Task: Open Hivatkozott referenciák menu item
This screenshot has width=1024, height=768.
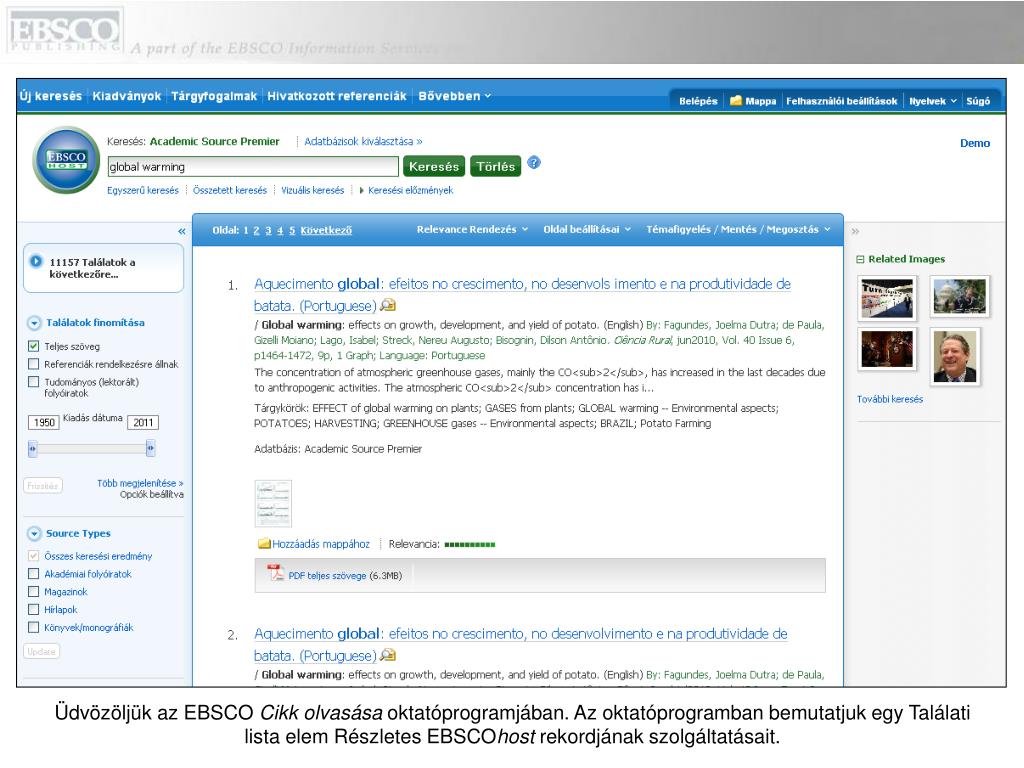Action: click(337, 96)
